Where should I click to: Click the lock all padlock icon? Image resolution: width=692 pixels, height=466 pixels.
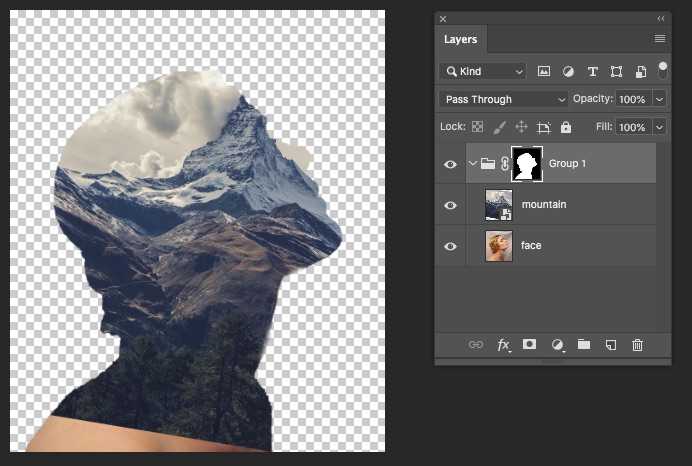point(566,127)
